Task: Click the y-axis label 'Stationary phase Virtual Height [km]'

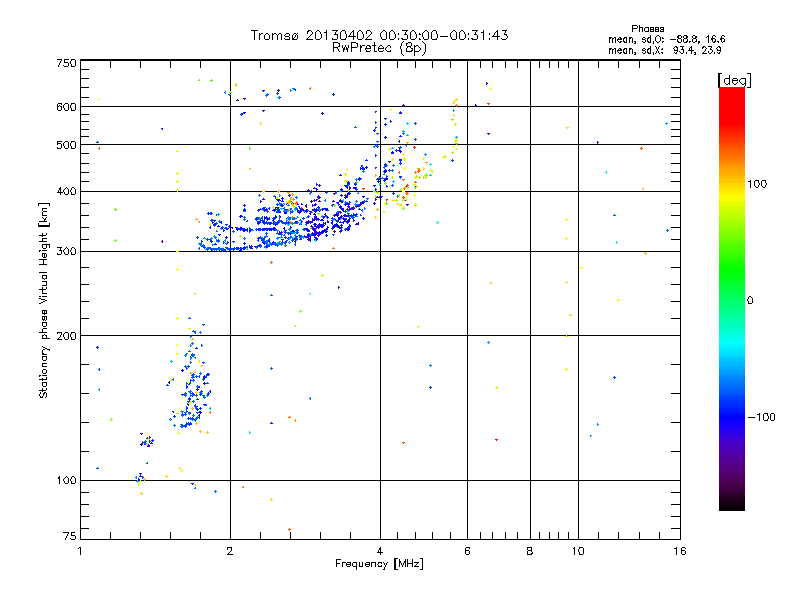Action: coord(44,301)
